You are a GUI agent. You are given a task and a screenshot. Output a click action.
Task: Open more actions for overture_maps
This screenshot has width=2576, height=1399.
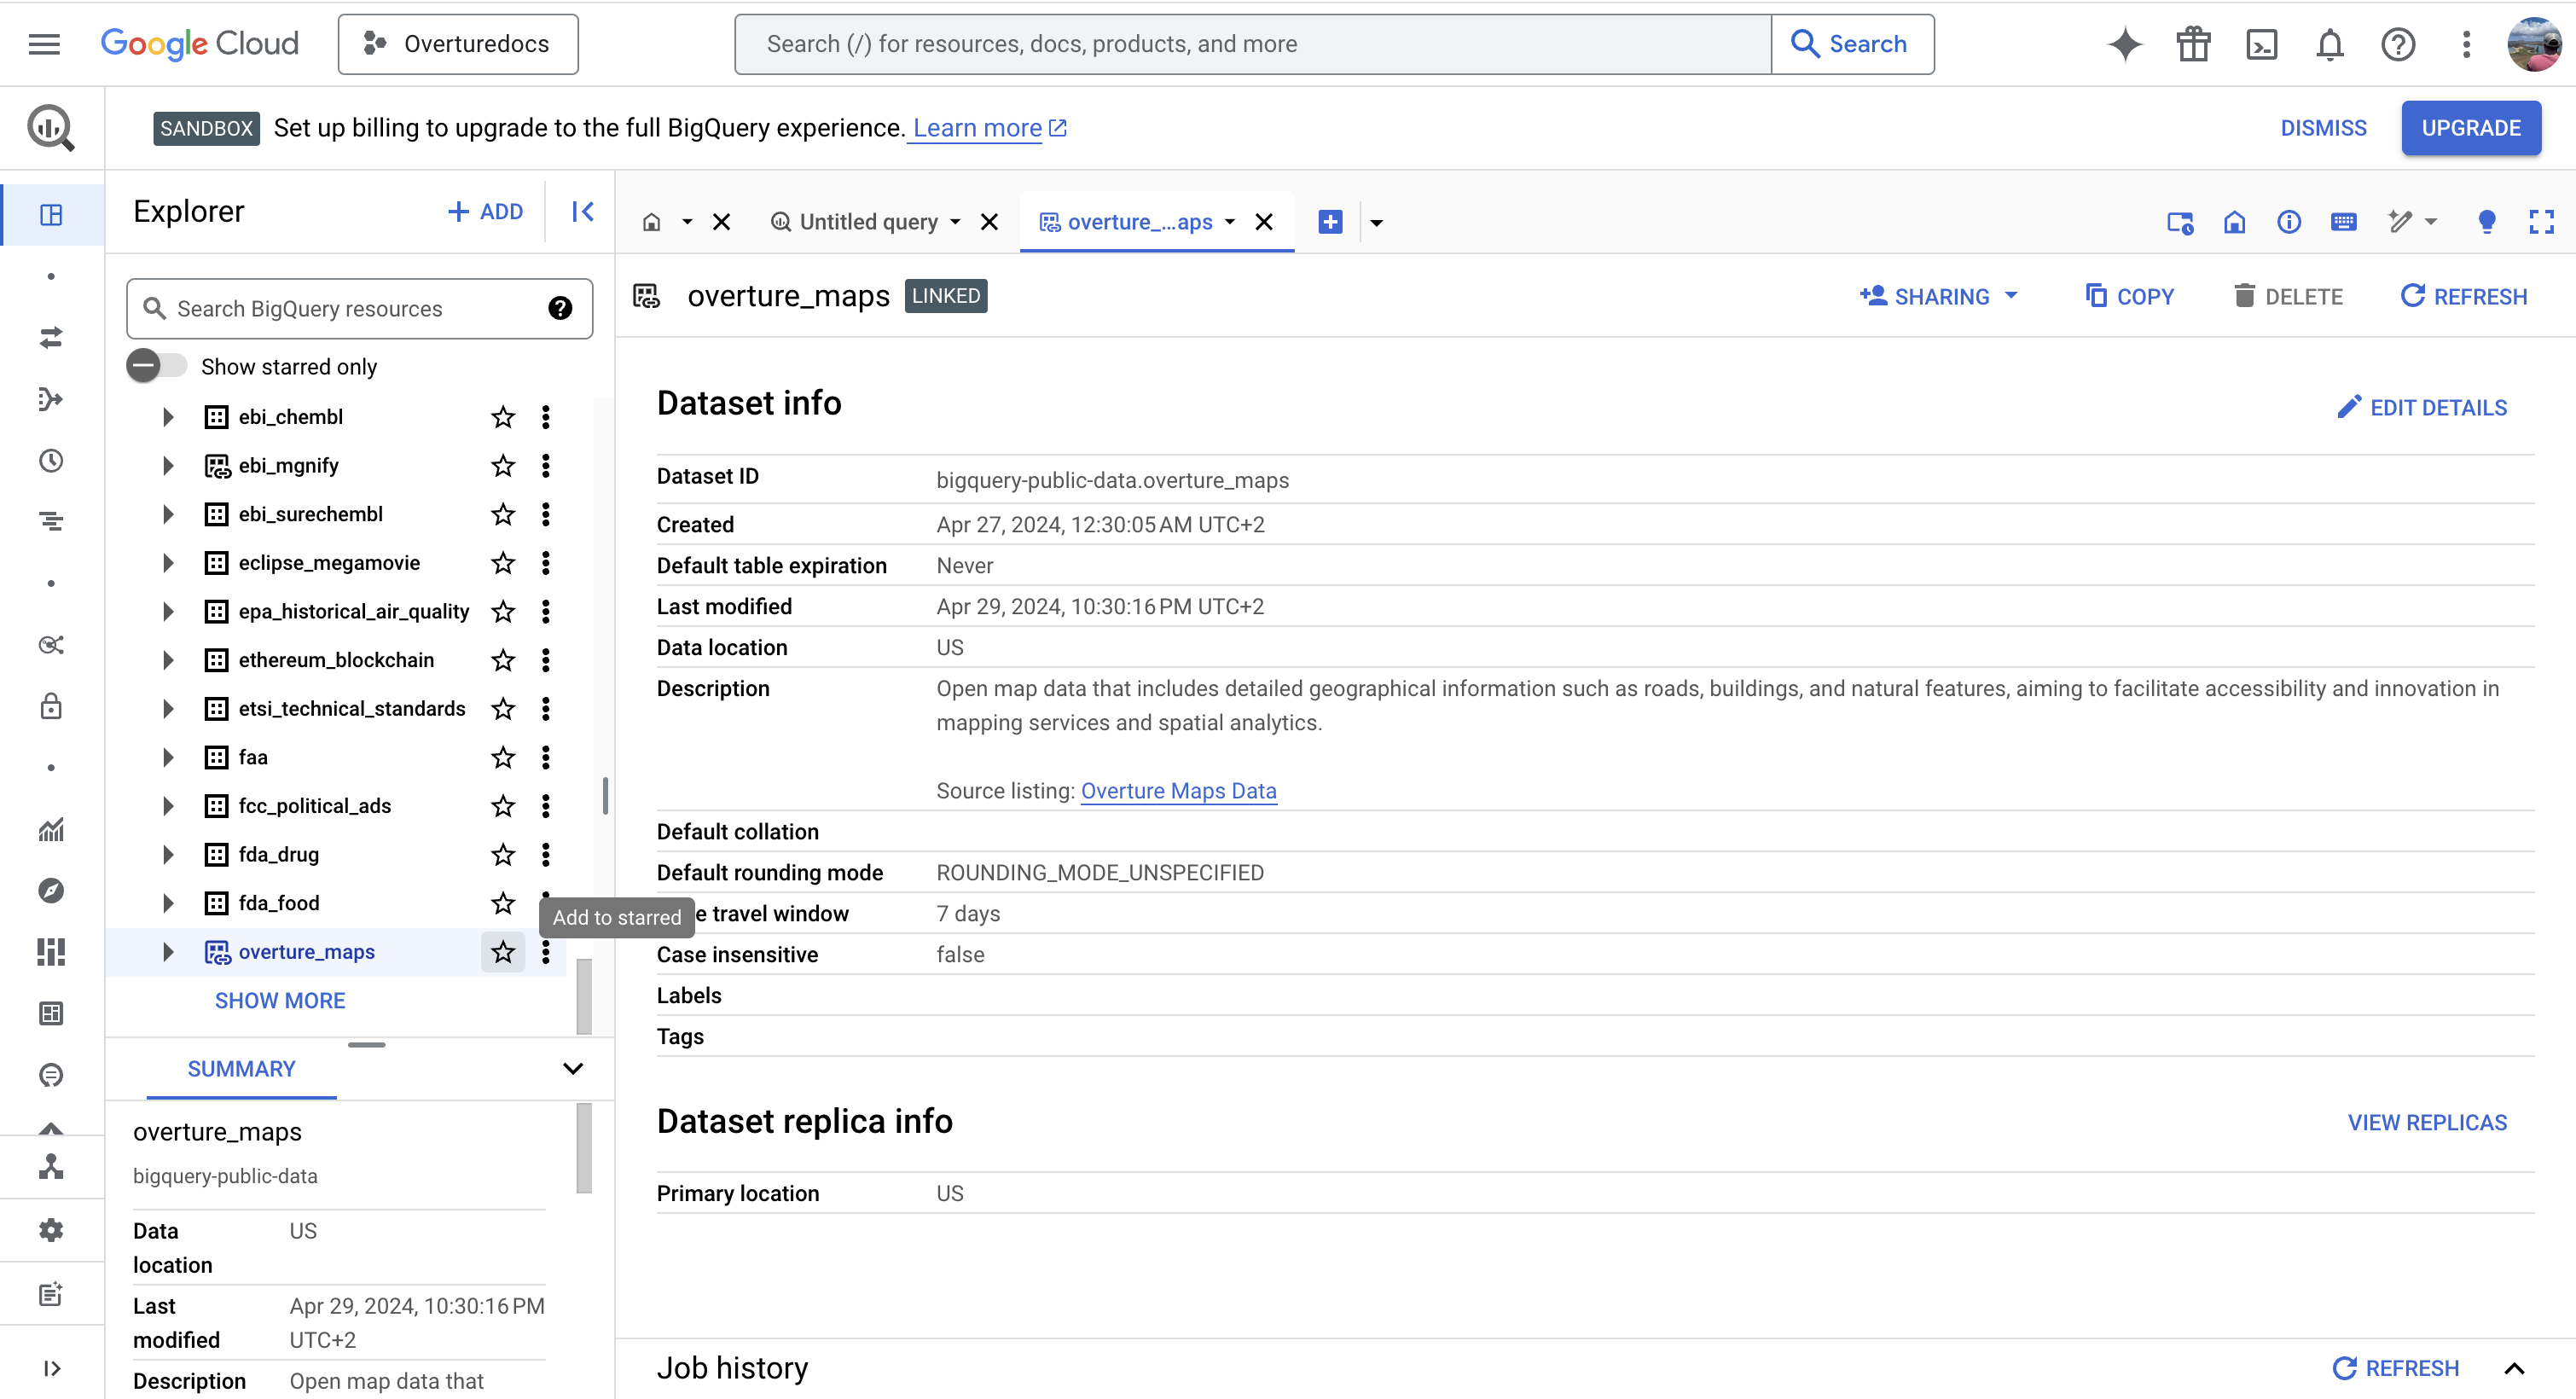pyautogui.click(x=546, y=952)
